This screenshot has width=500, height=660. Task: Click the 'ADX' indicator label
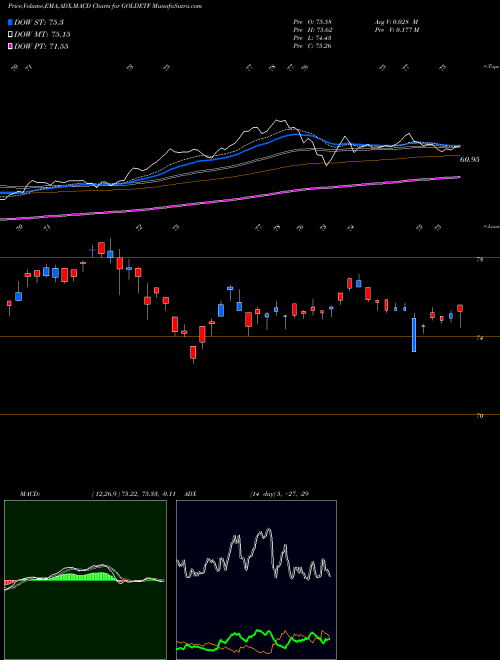(x=191, y=494)
